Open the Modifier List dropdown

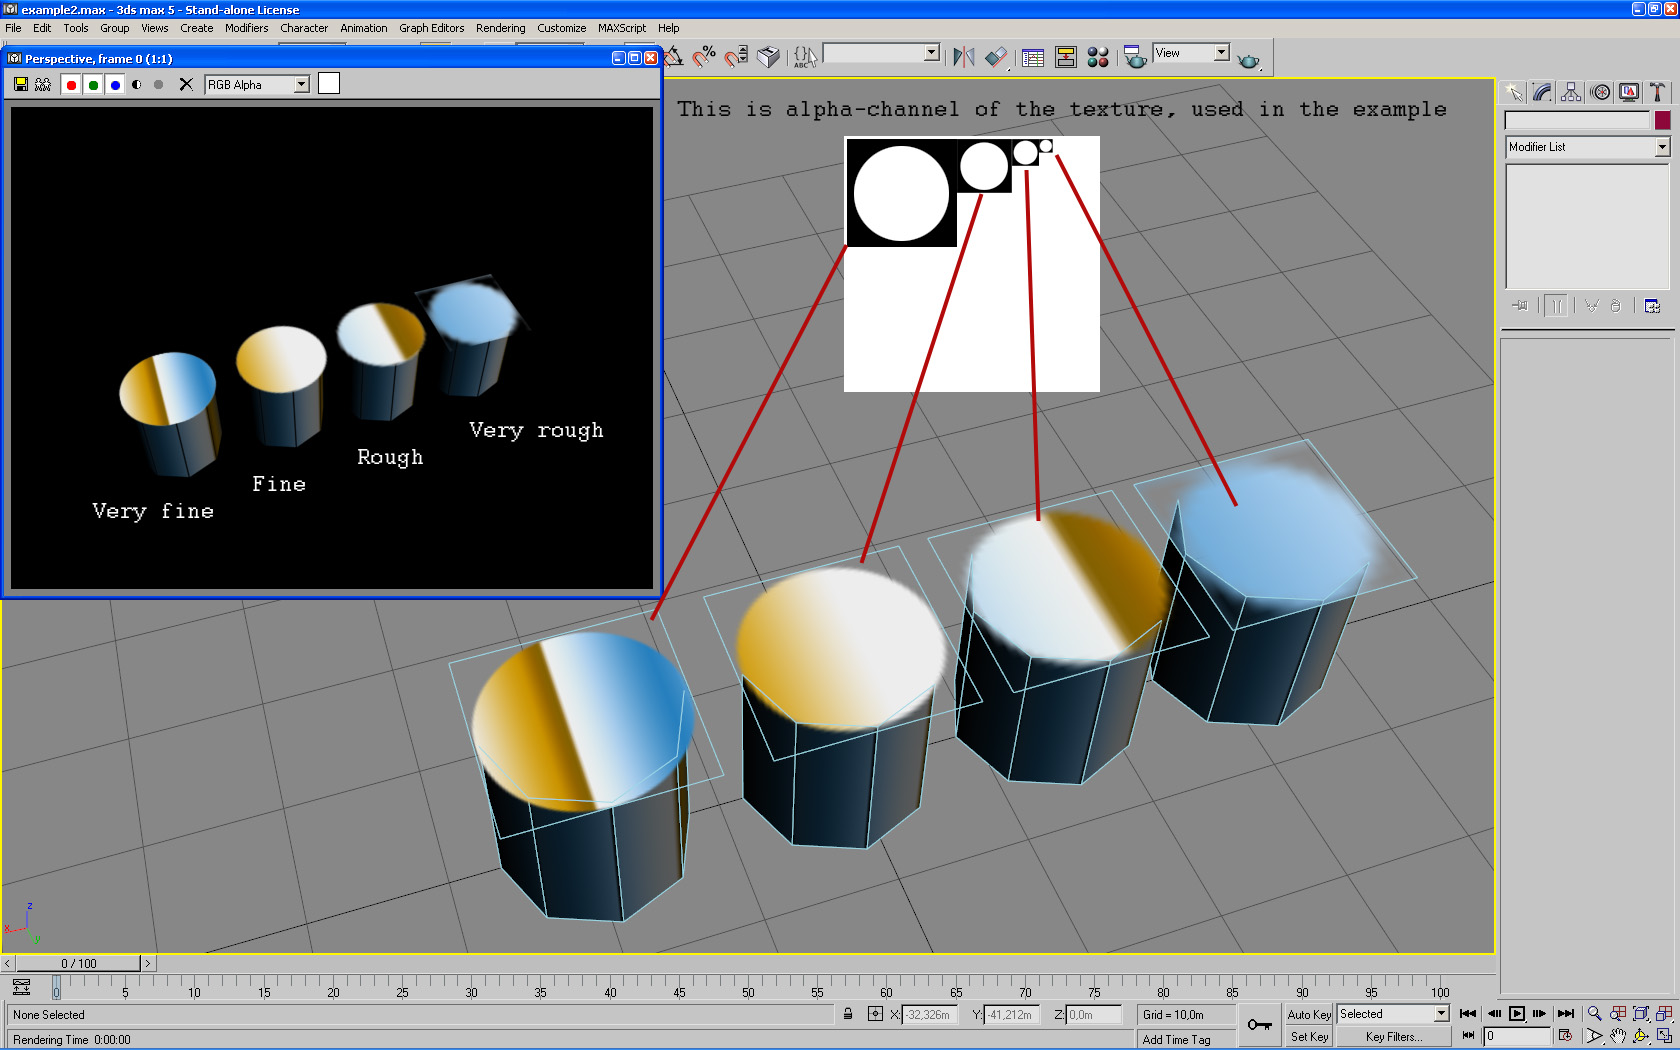(1661, 147)
